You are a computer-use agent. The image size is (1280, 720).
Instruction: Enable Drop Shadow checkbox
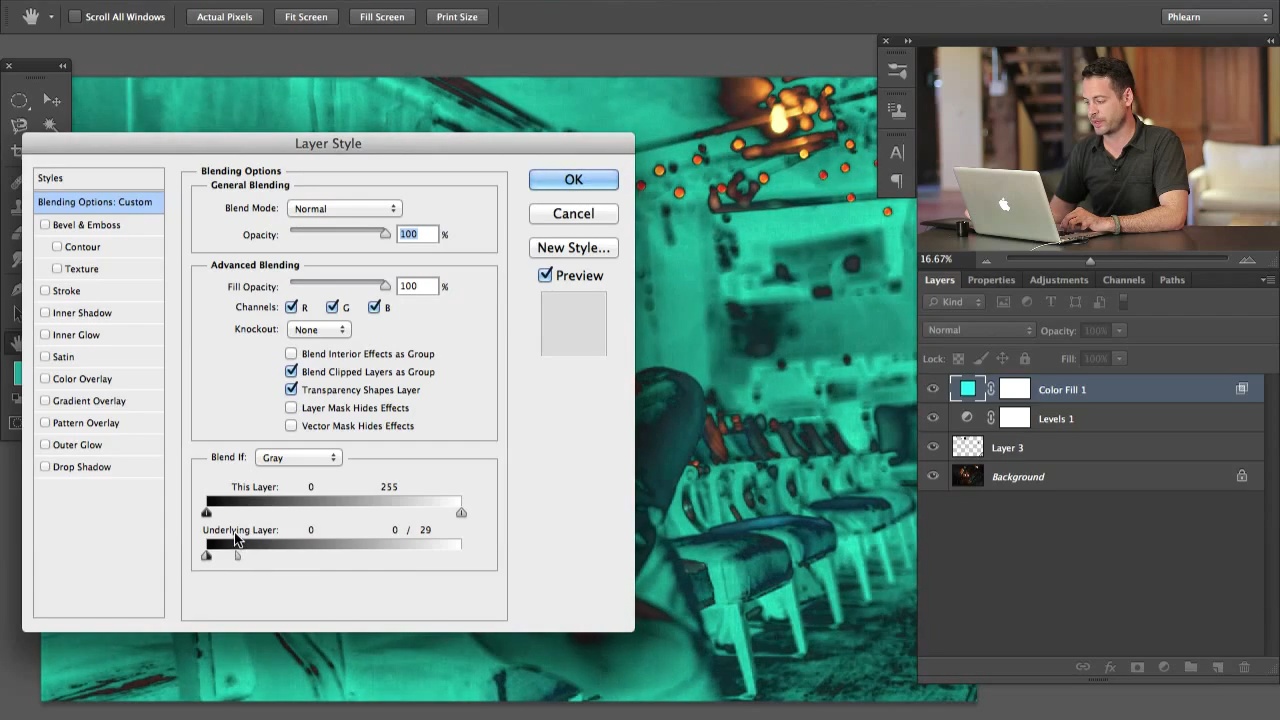point(45,467)
